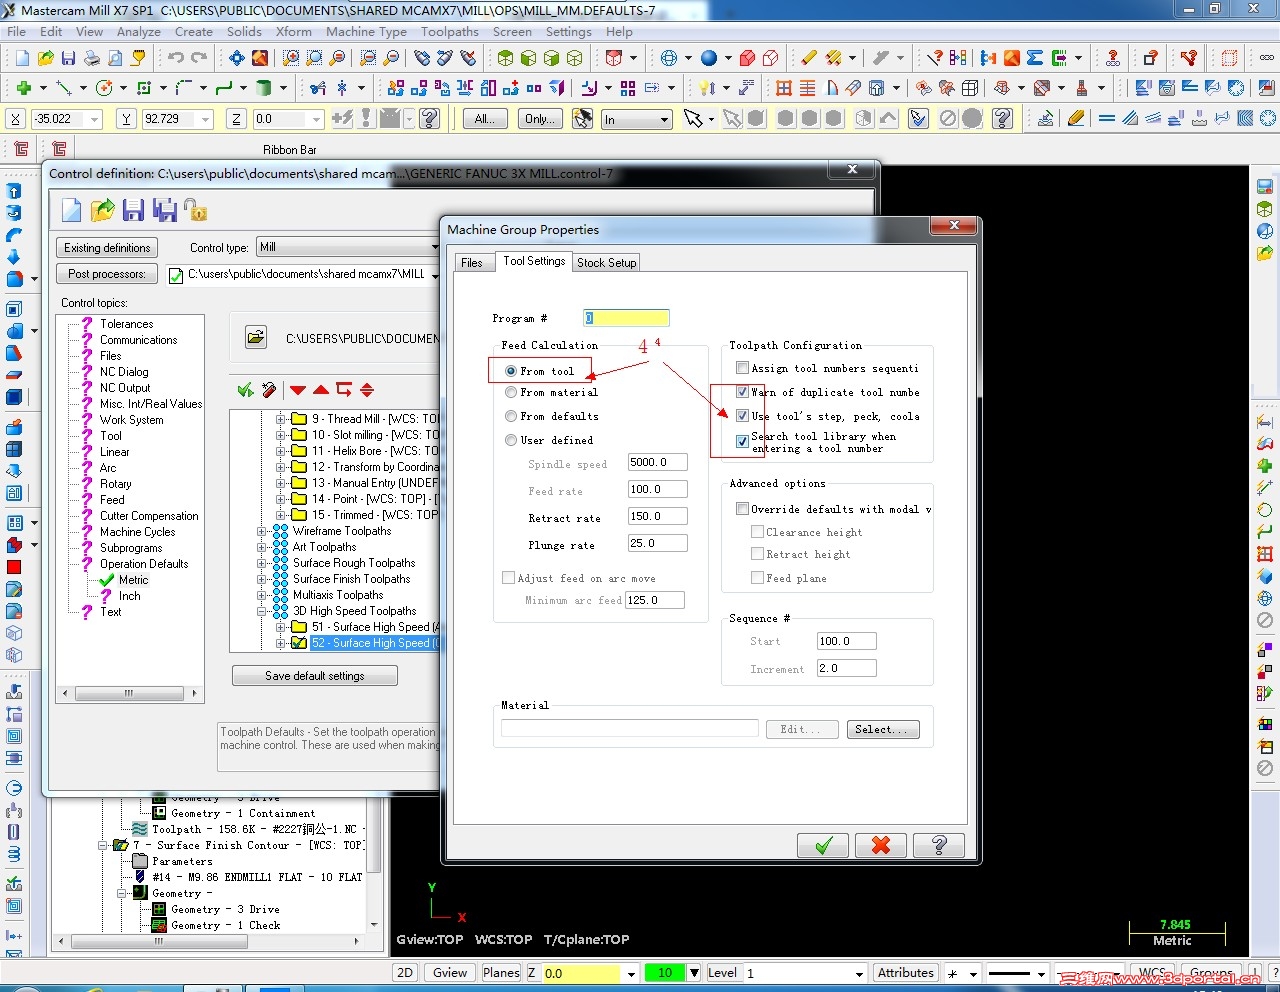Click the Existing definitions button
This screenshot has width=1280, height=992.
pos(107,248)
